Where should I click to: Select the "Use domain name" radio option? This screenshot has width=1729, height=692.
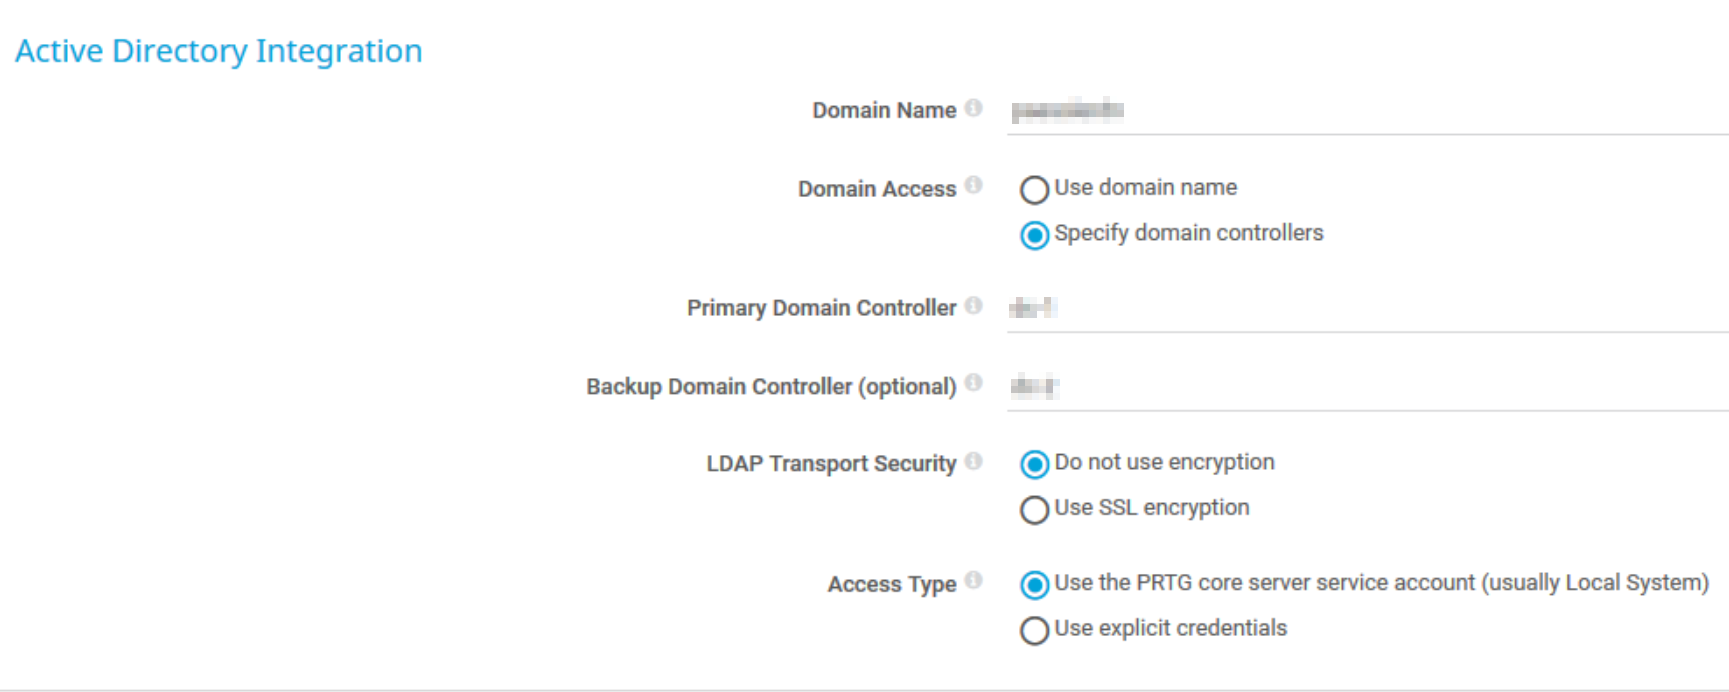(x=1034, y=190)
